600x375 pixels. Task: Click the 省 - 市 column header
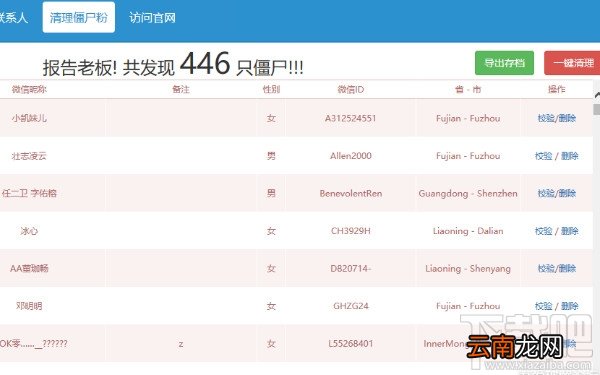coord(468,90)
